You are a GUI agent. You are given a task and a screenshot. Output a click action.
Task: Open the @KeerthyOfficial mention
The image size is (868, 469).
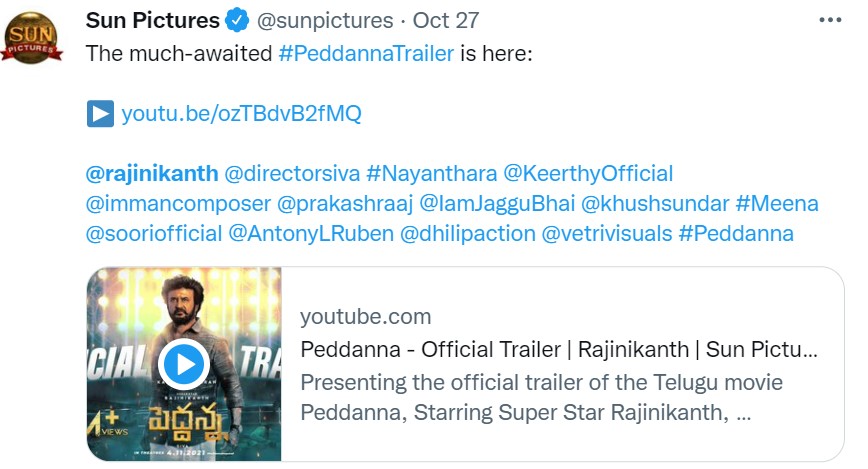(x=587, y=173)
